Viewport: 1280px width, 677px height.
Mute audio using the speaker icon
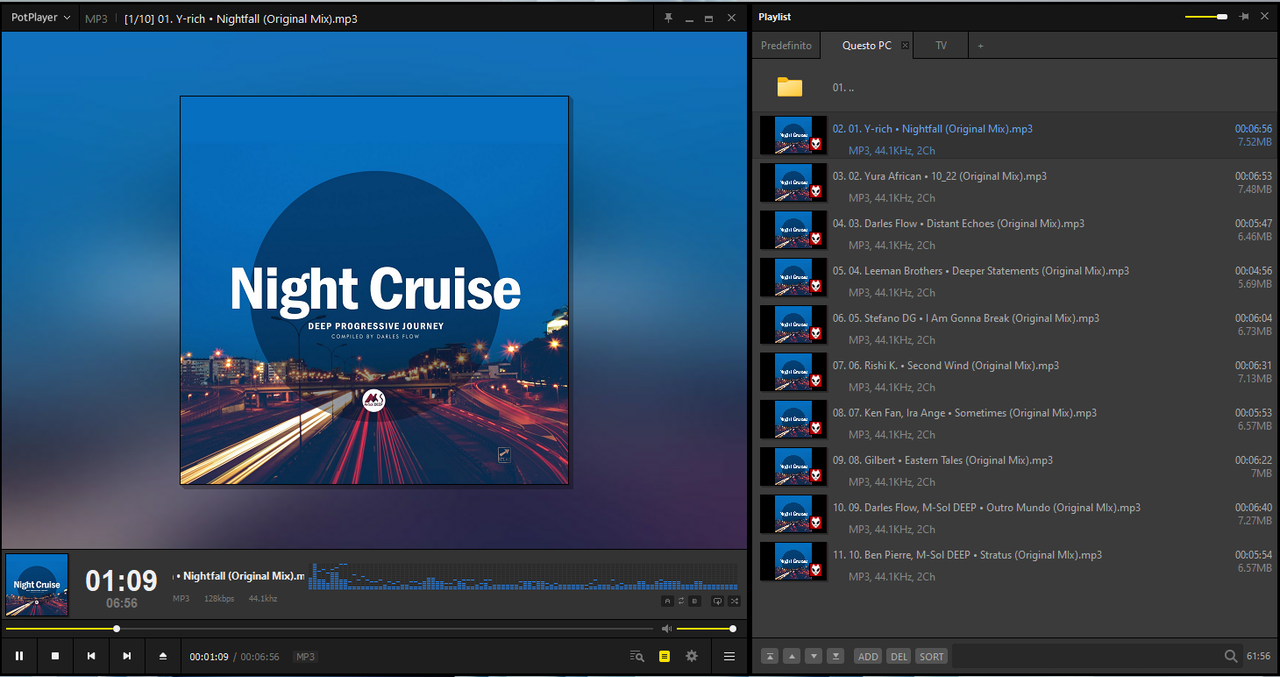pyautogui.click(x=666, y=628)
